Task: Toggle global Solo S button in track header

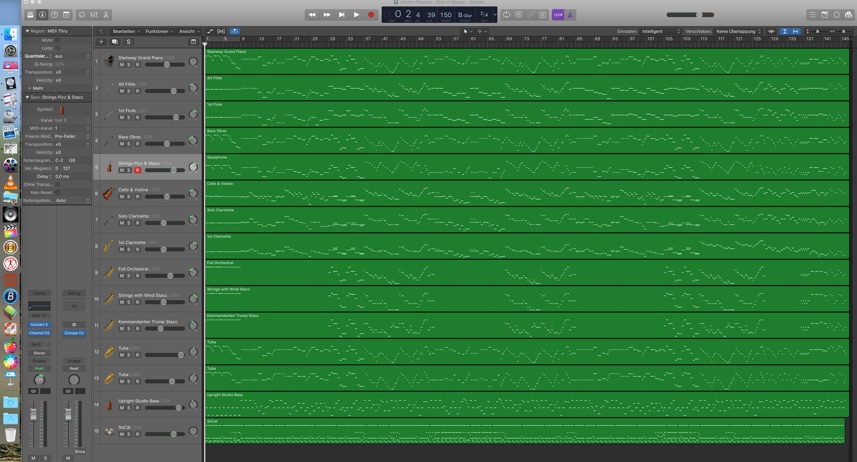Action: click(128, 42)
